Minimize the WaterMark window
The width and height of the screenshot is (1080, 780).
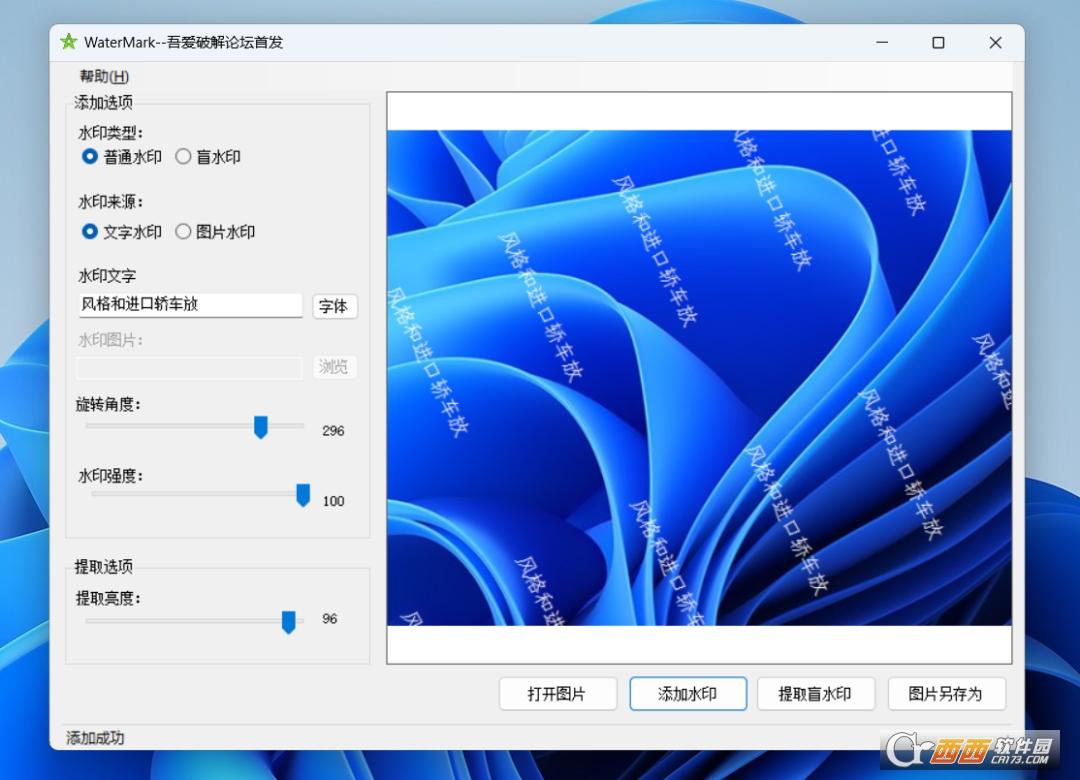tap(882, 43)
